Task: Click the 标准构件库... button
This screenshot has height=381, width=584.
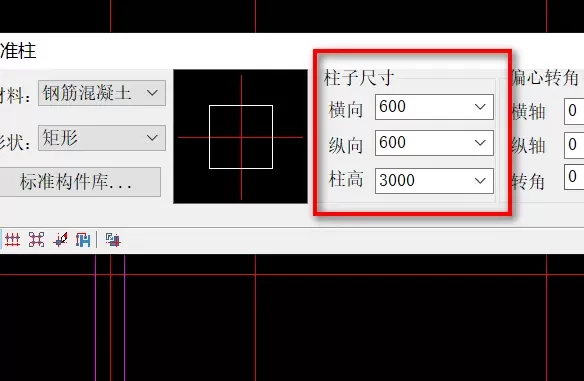Action: [80, 182]
